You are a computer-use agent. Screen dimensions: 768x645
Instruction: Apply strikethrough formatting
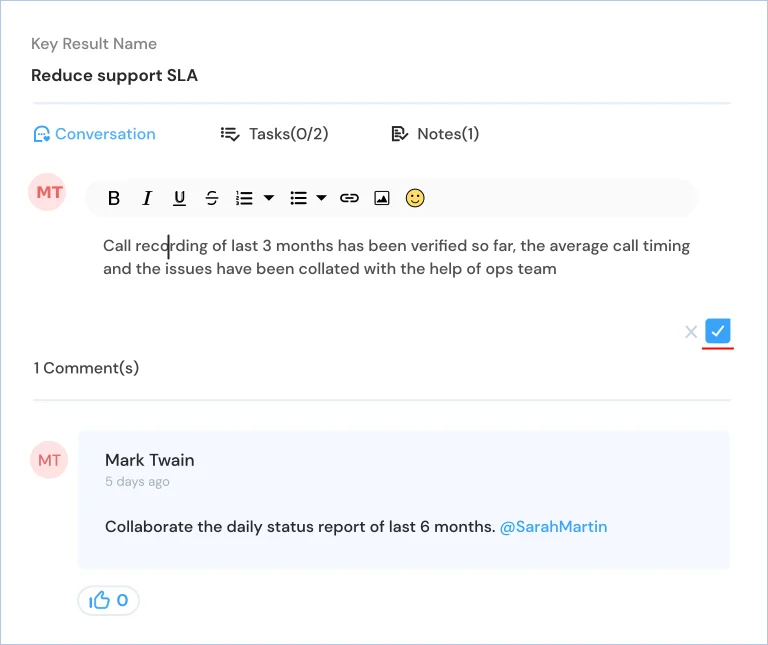212,198
